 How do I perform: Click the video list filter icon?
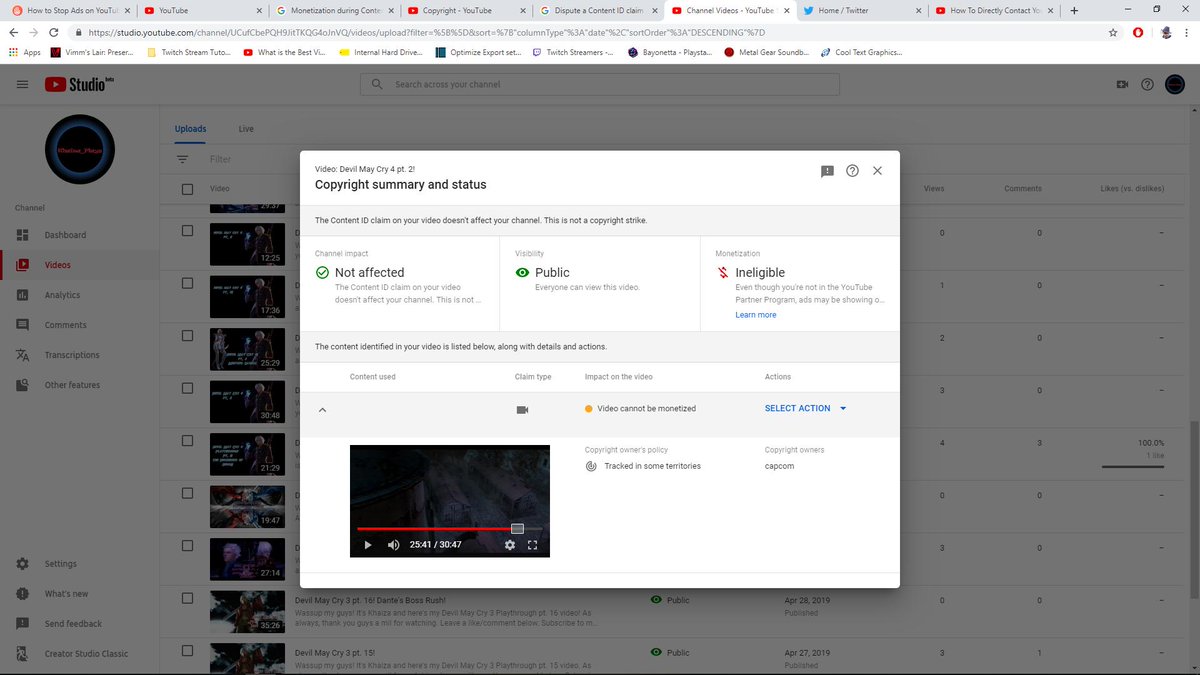182,159
